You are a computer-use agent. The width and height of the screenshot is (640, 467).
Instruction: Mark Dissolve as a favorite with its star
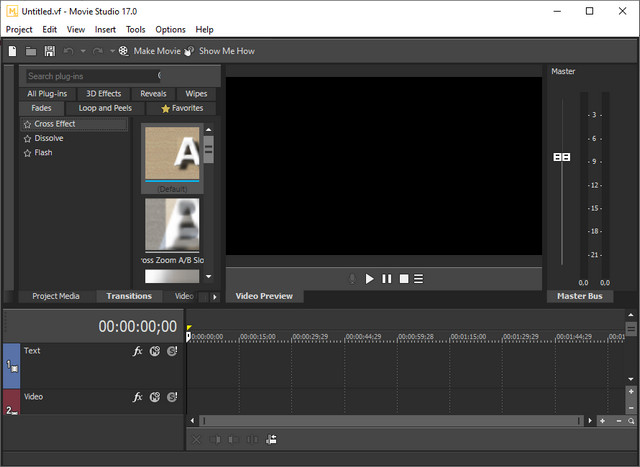27,139
